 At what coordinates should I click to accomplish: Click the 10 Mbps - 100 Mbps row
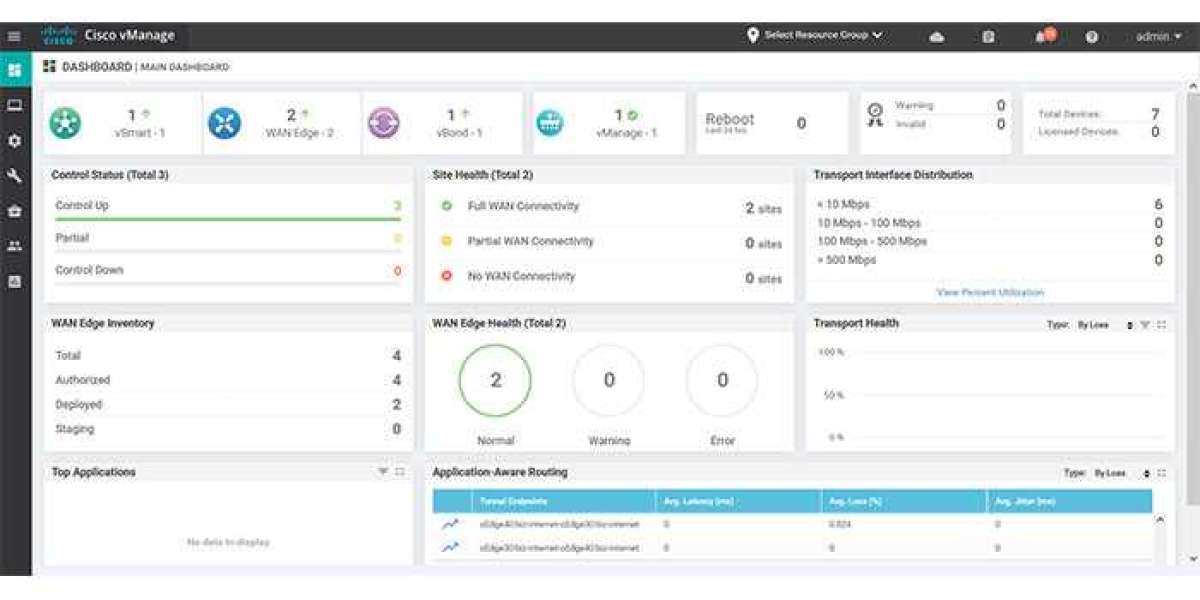click(990, 223)
